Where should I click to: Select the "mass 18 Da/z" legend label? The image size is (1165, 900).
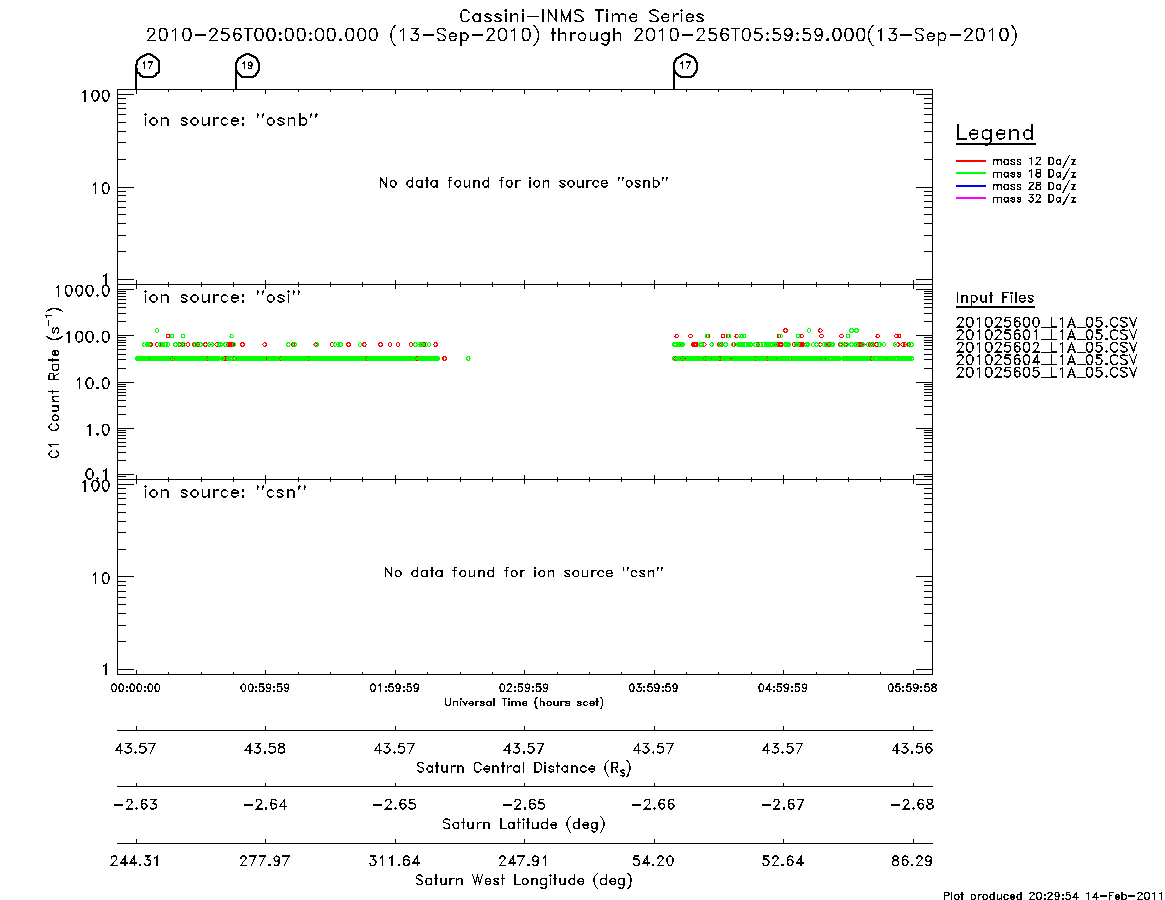[x=1034, y=174]
